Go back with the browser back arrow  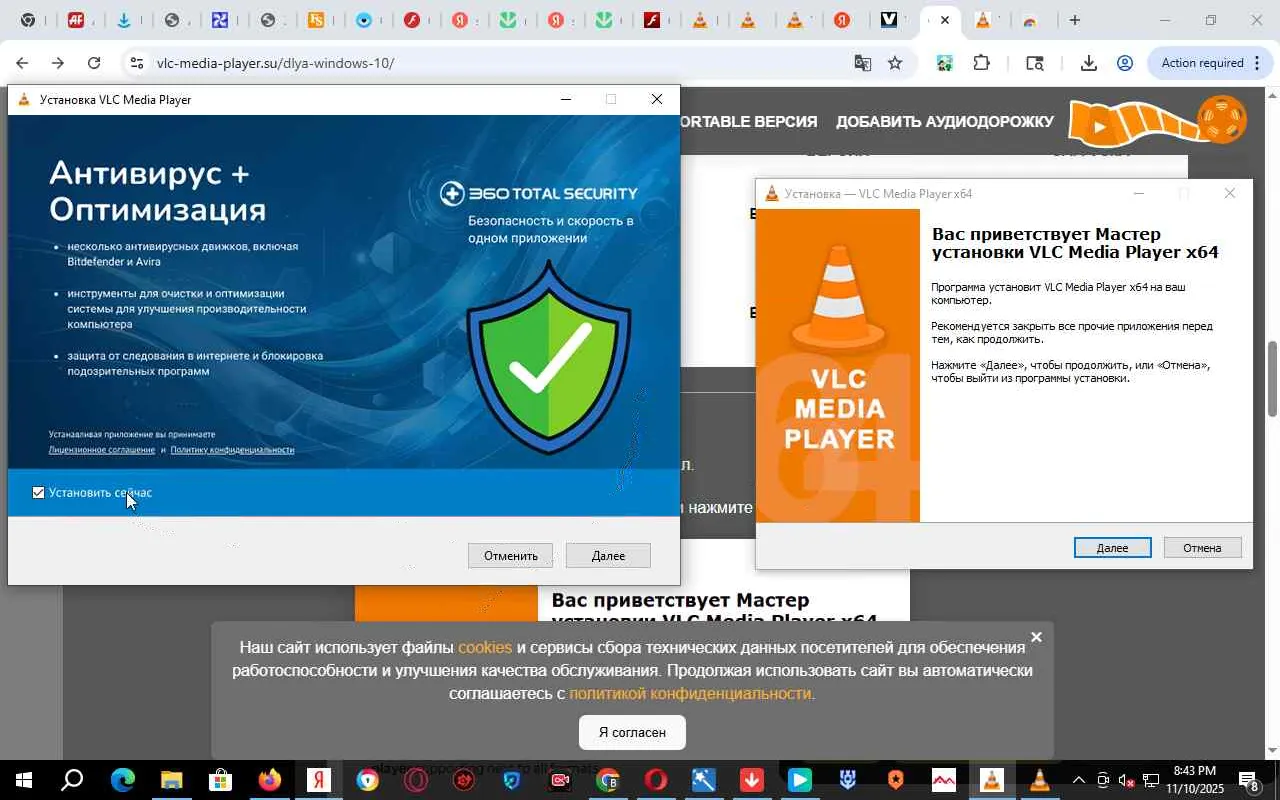[21, 63]
